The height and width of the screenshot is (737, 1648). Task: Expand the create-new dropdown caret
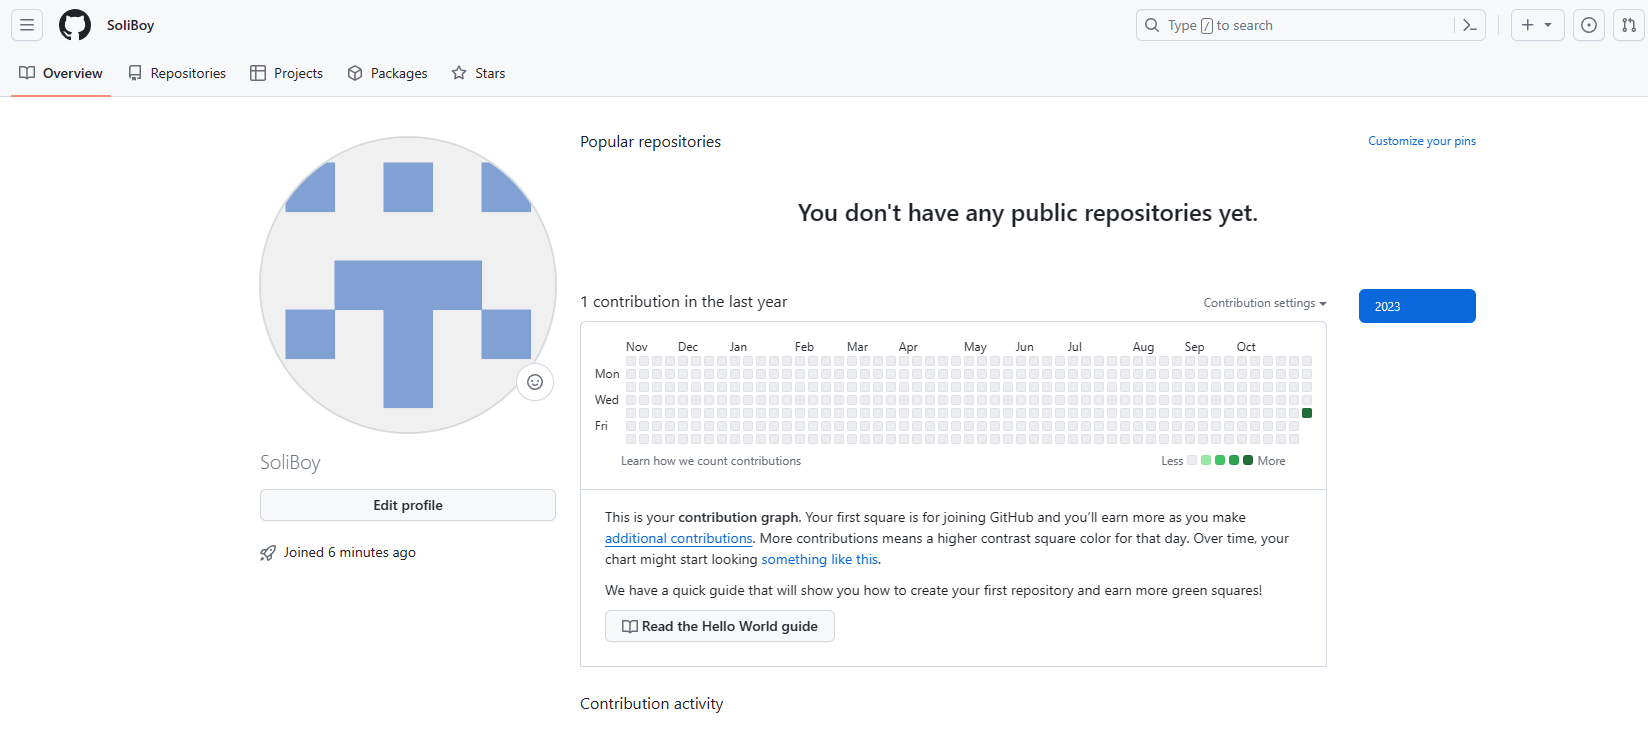(x=1548, y=25)
